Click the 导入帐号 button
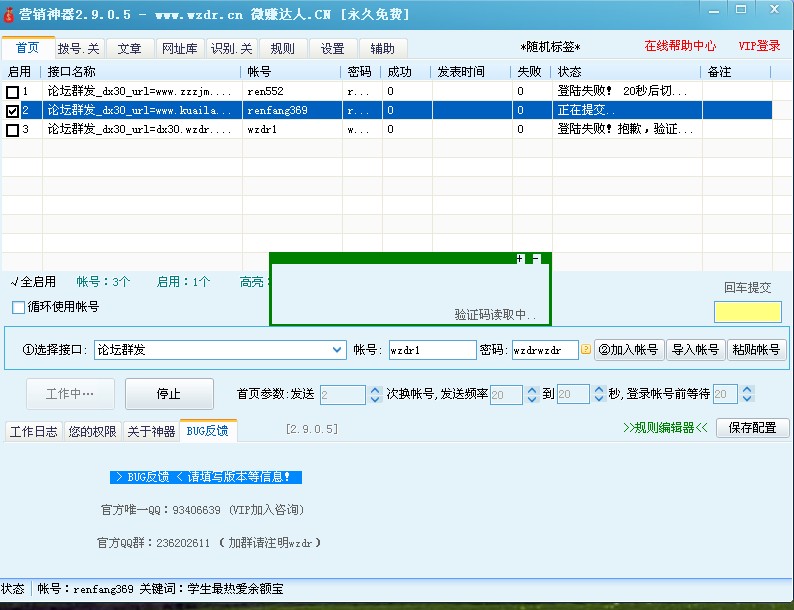The image size is (794, 610). click(696, 350)
